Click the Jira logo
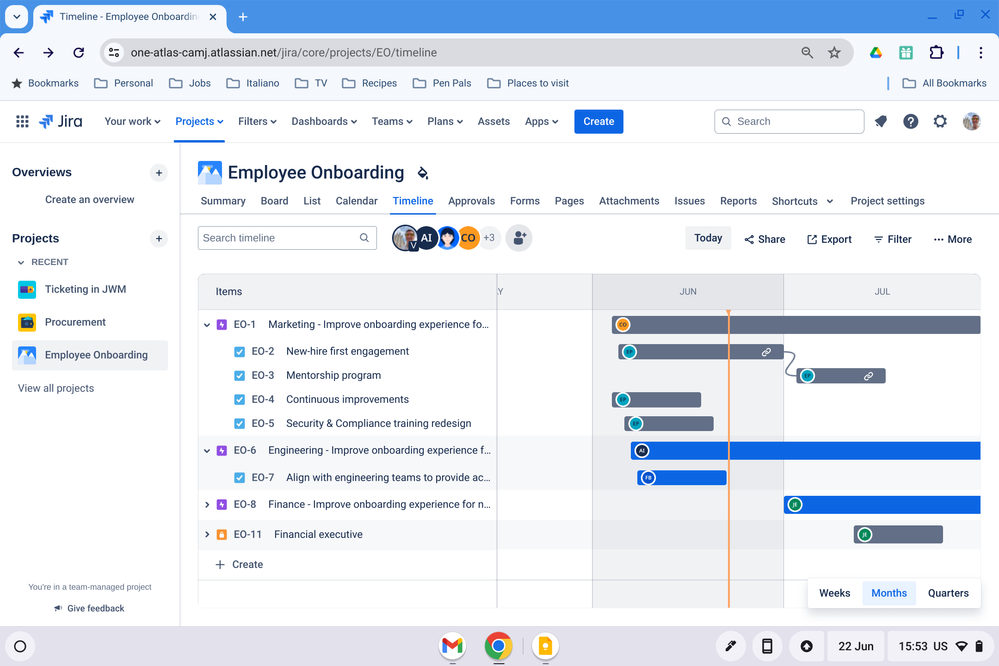 coord(61,121)
